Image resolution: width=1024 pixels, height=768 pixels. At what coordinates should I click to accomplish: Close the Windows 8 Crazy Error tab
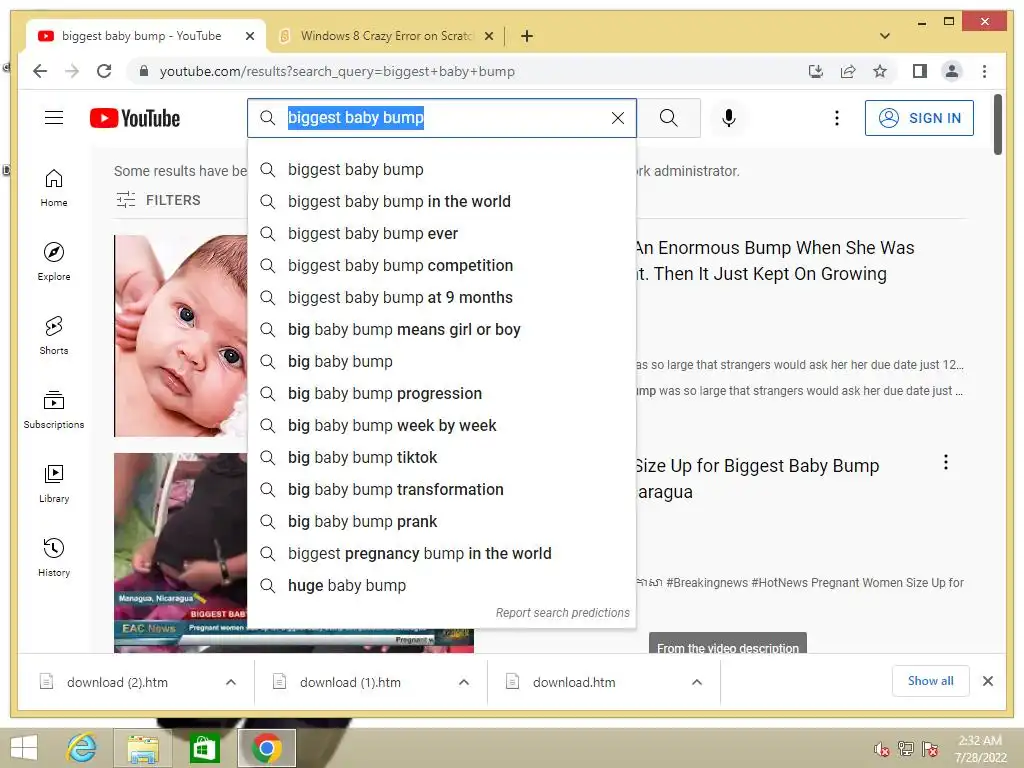pos(488,36)
